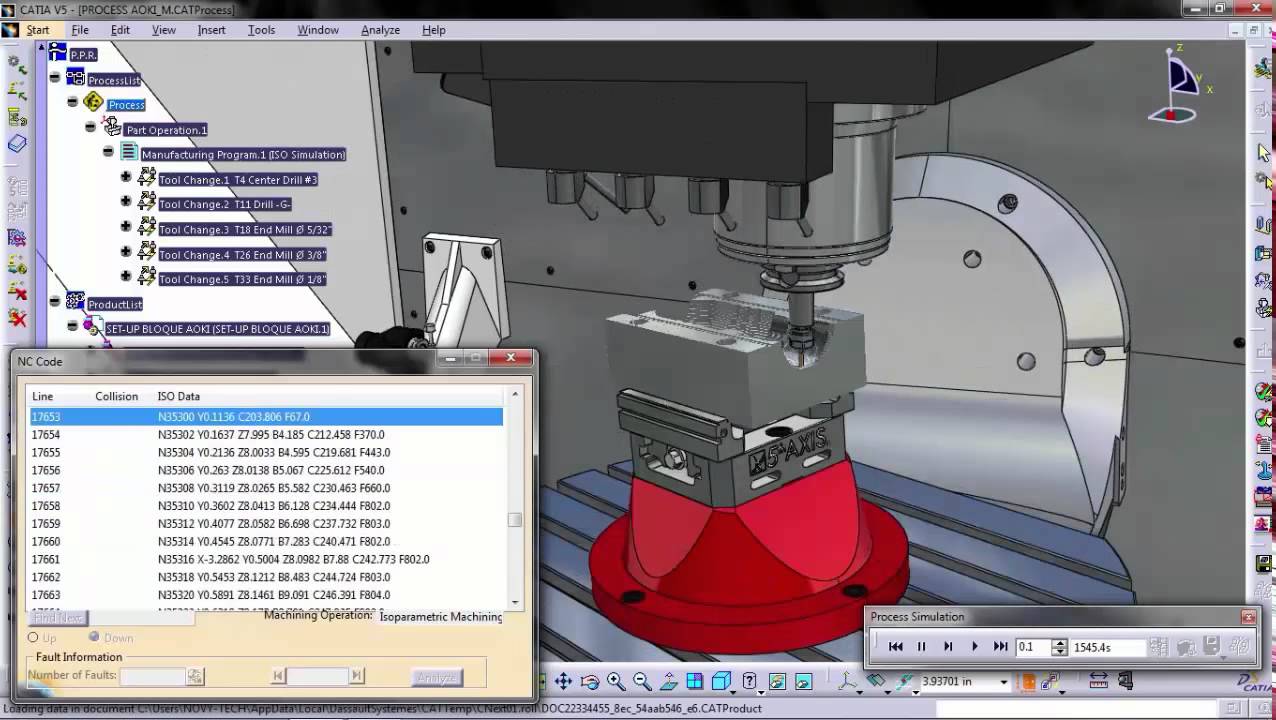Screen dimensions: 1276x720
Task: Select NC code line 17654
Action: click(x=266, y=435)
